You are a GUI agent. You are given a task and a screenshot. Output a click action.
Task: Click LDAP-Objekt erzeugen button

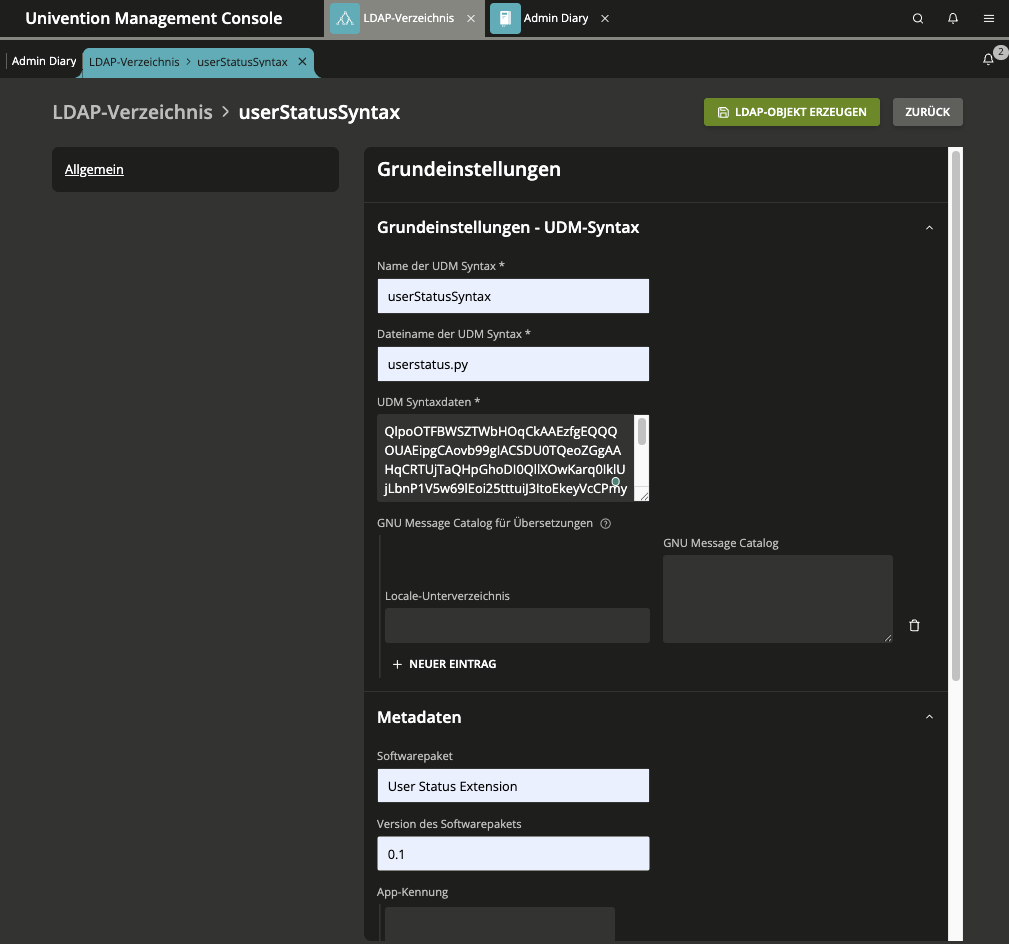(792, 112)
